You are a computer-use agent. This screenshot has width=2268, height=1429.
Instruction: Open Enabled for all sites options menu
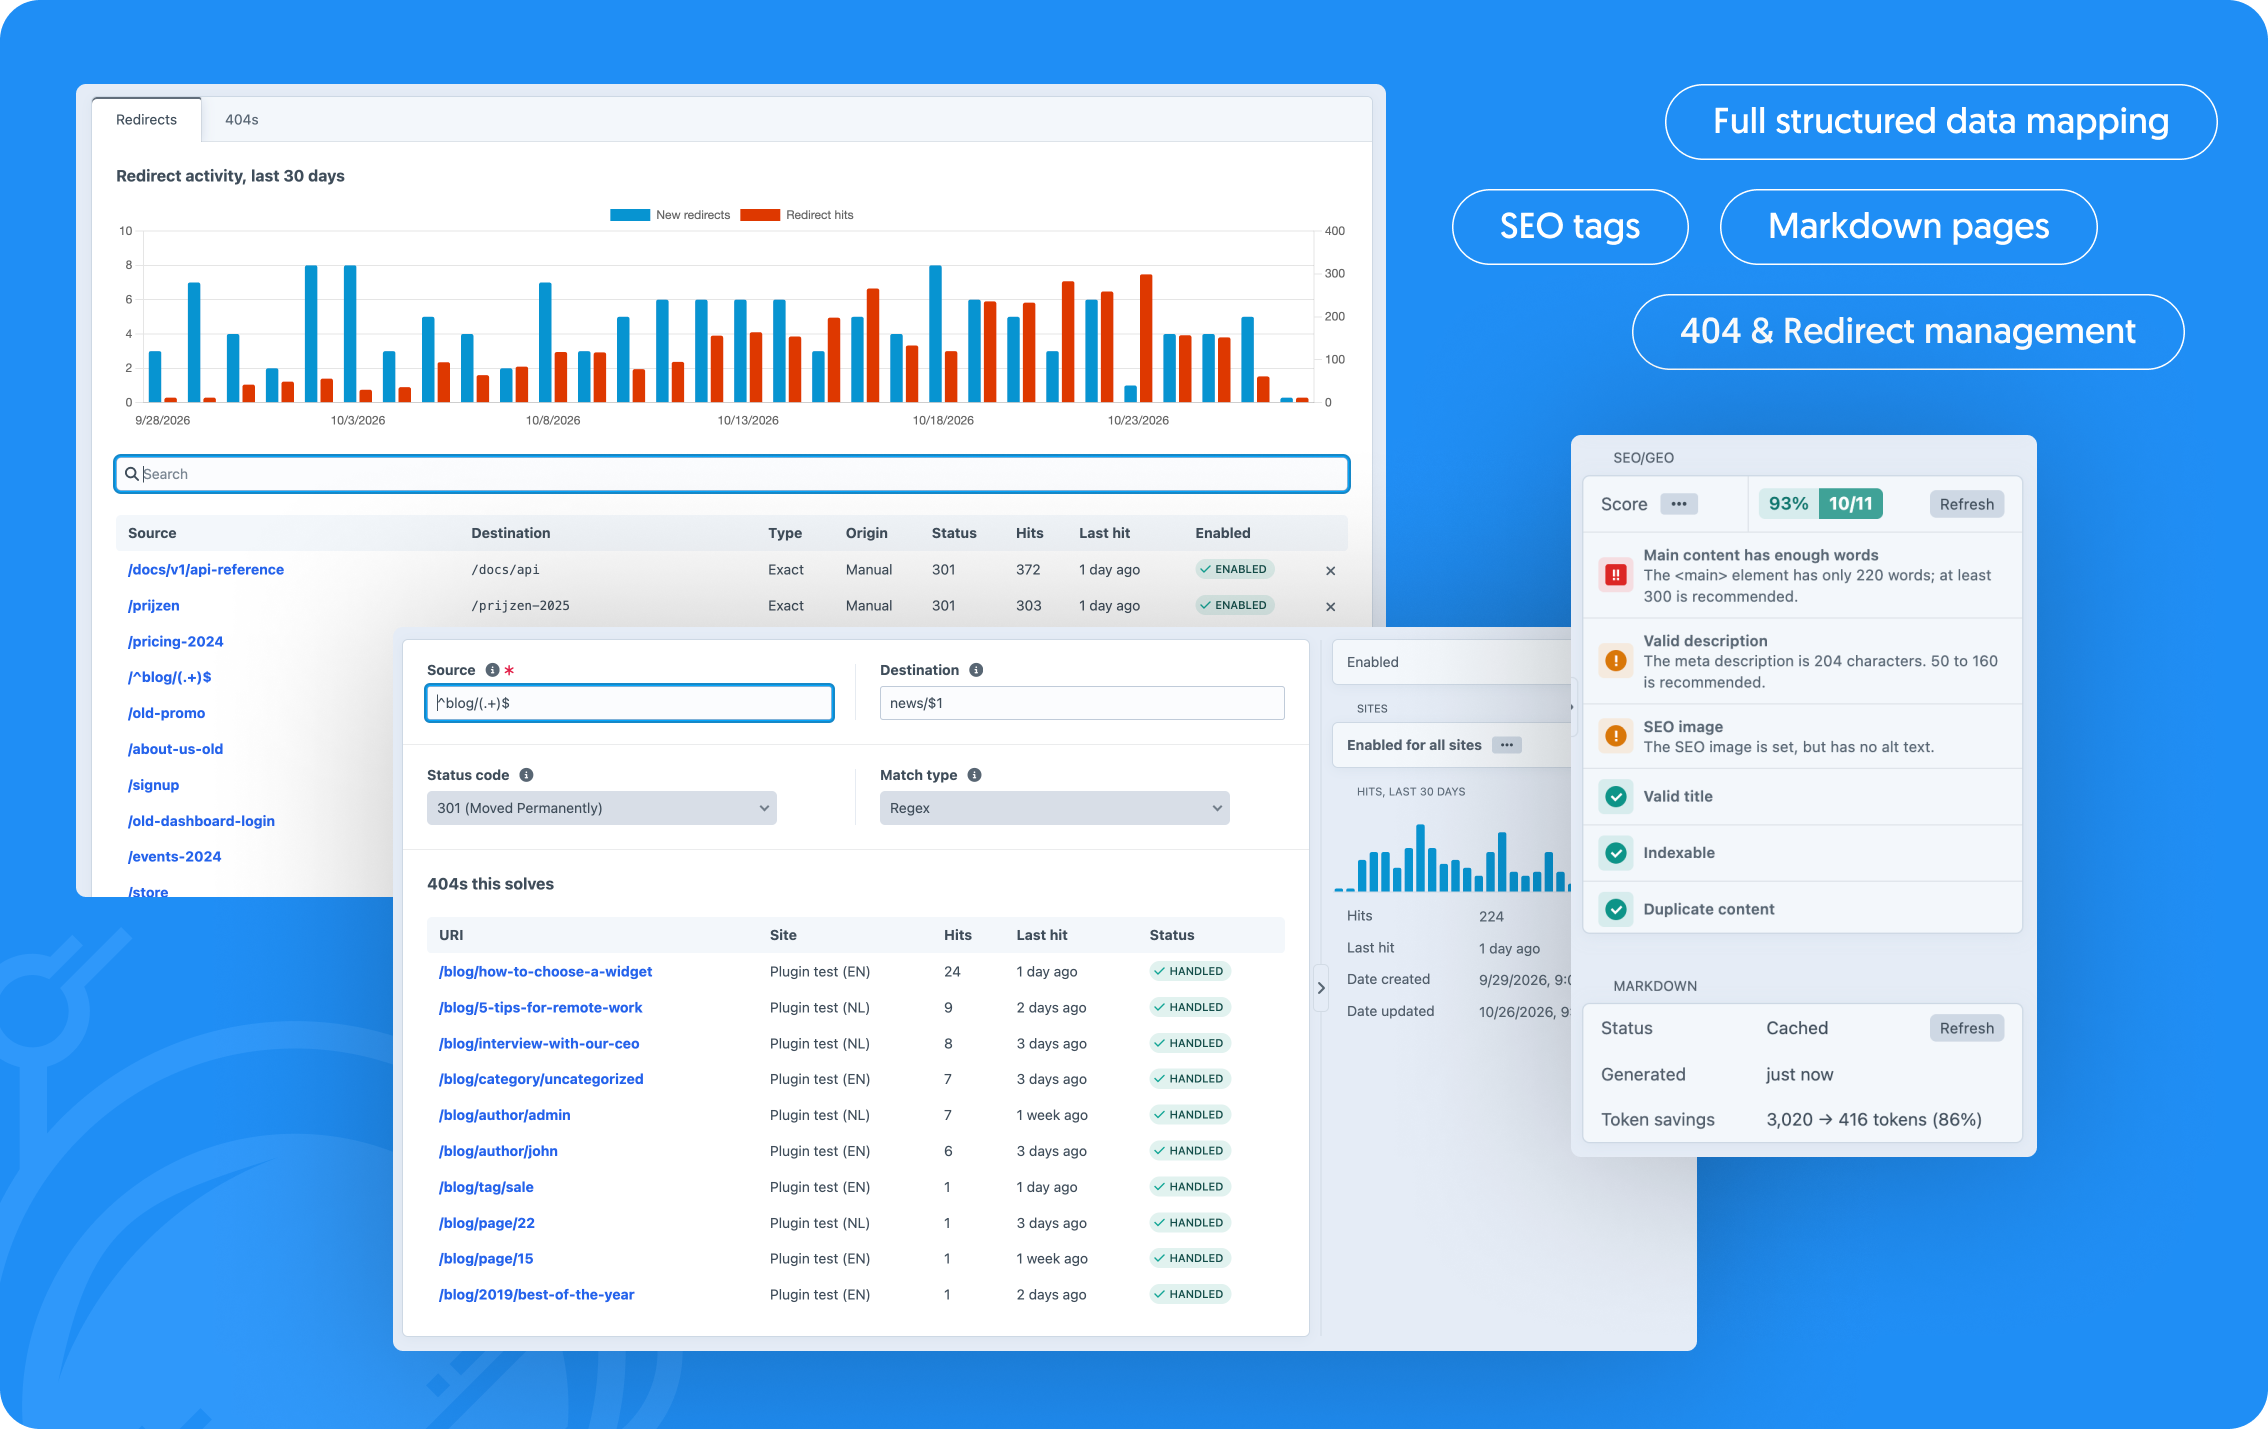tap(1506, 745)
